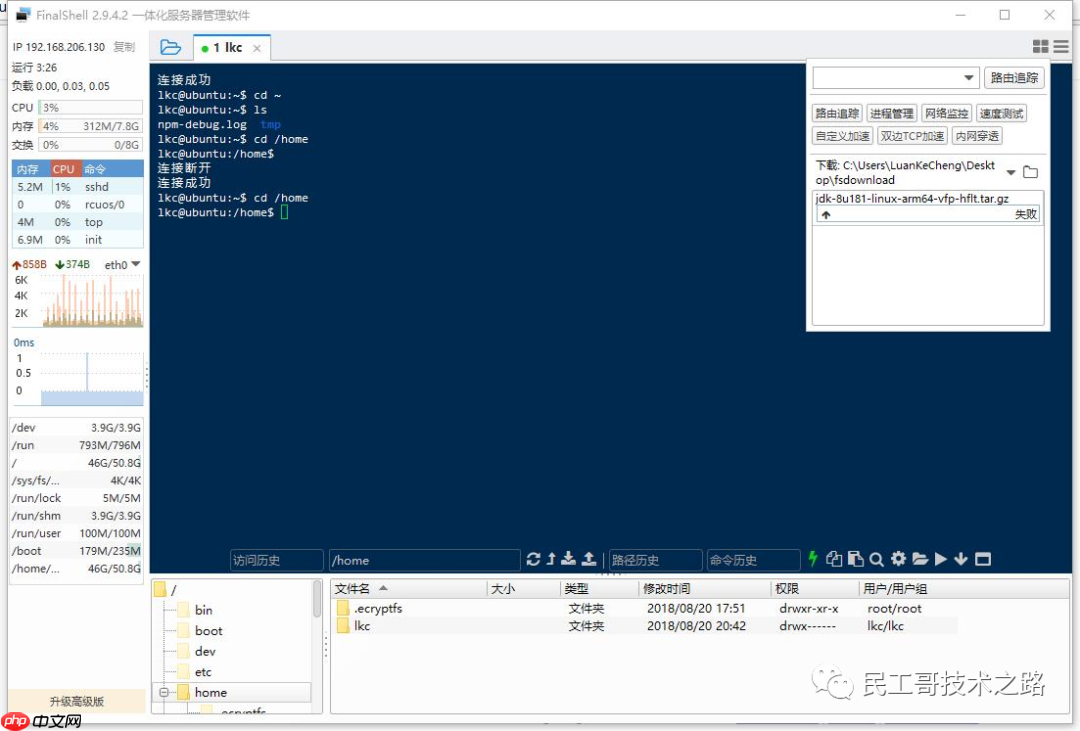Image resolution: width=1080 pixels, height=731 pixels.
Task: Click the open-folder icon in terminal toolbar
Action: [920, 559]
